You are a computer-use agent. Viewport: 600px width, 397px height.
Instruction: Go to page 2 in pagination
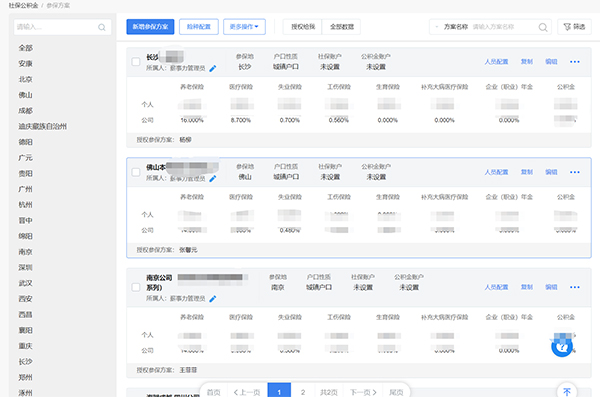pyautogui.click(x=303, y=392)
